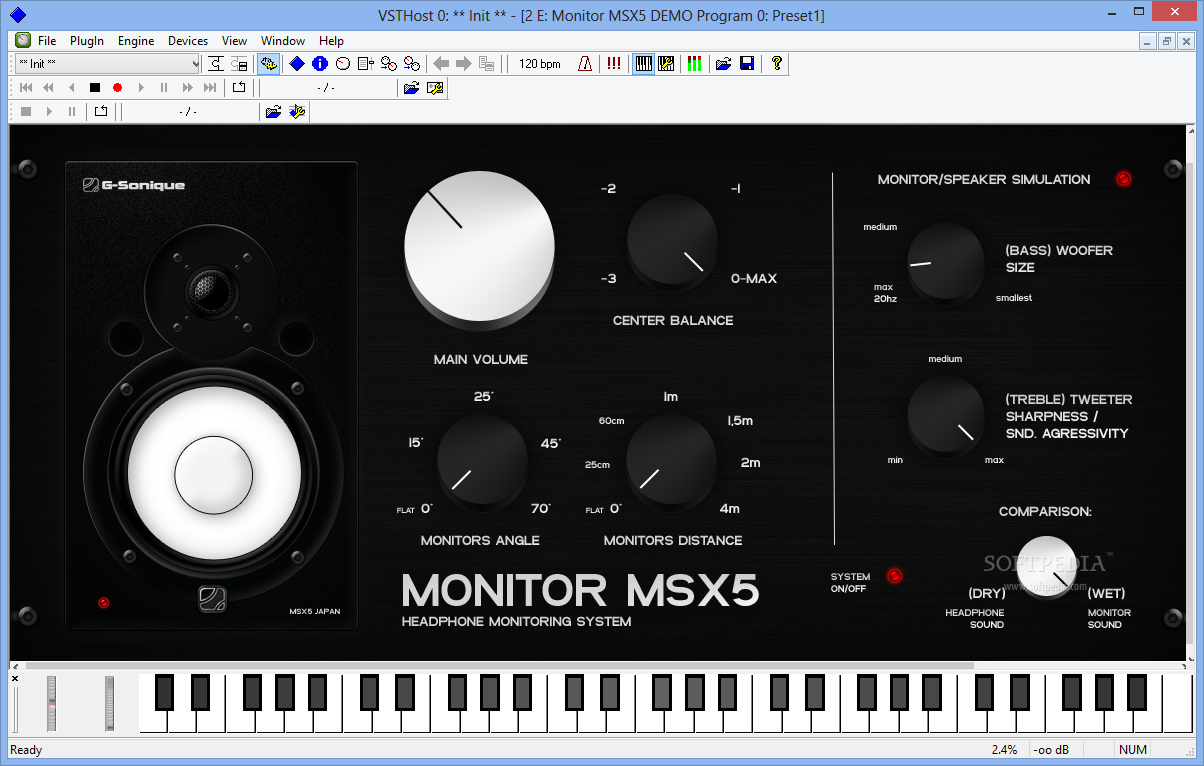Click the '-oo dB' status bar entry
Viewport: 1204px width, 766px height.
point(1051,749)
